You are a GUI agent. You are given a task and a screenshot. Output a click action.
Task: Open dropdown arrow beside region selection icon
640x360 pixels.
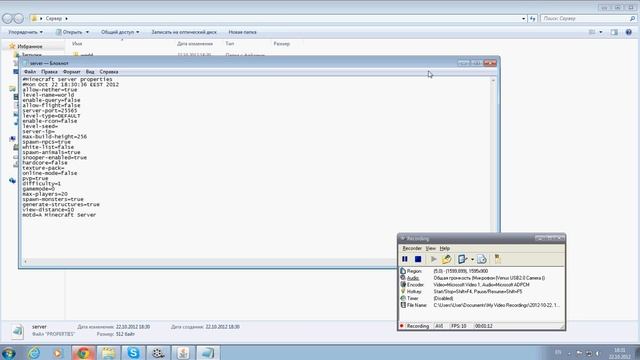tap(472, 260)
